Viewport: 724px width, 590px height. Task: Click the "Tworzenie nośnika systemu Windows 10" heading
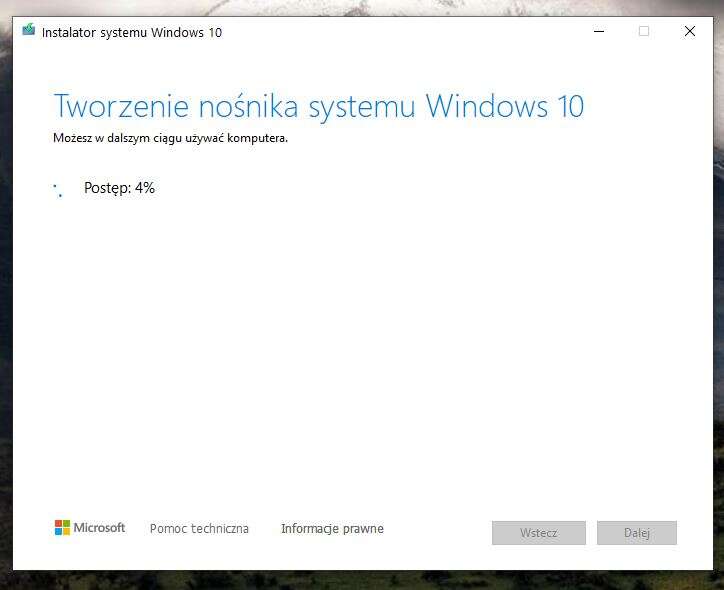coord(318,106)
